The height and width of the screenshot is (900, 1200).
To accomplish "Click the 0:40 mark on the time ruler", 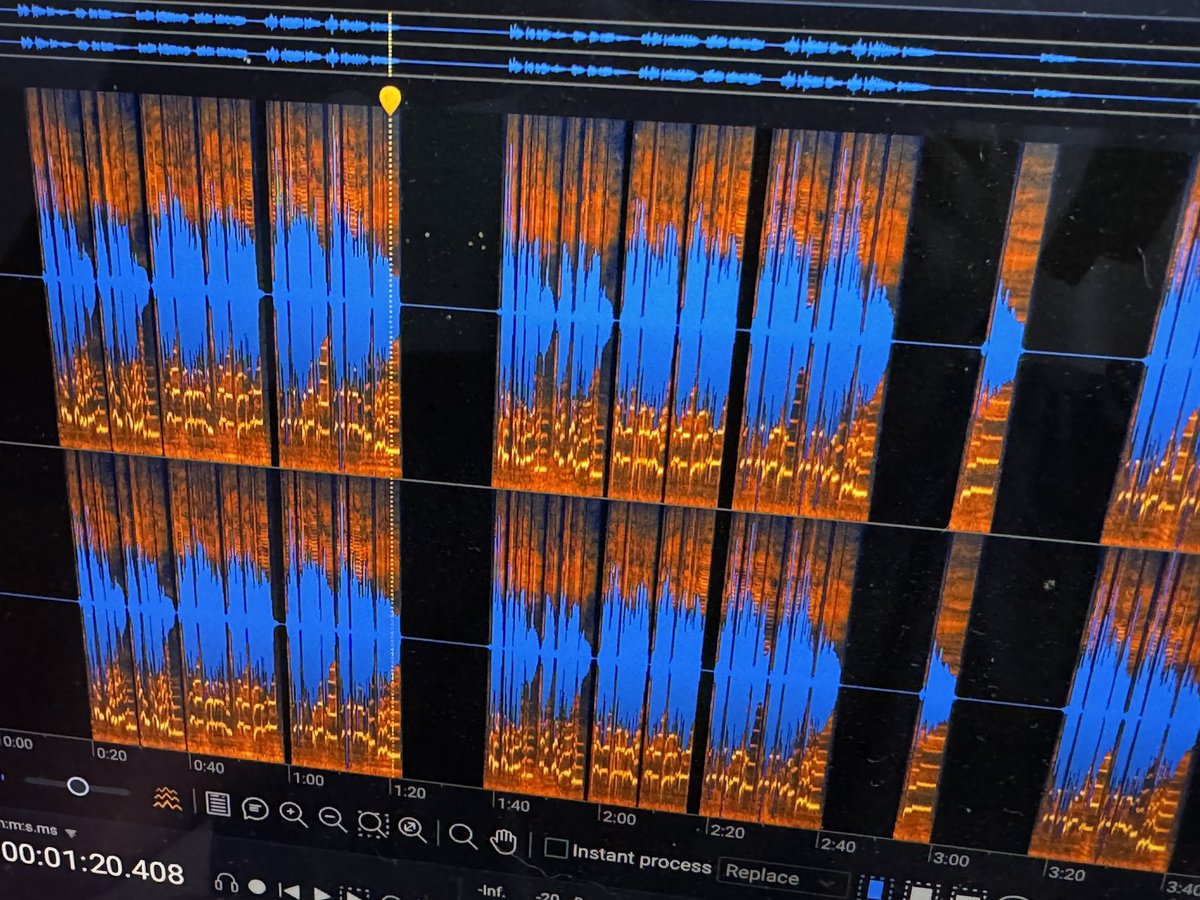I will pyautogui.click(x=208, y=765).
